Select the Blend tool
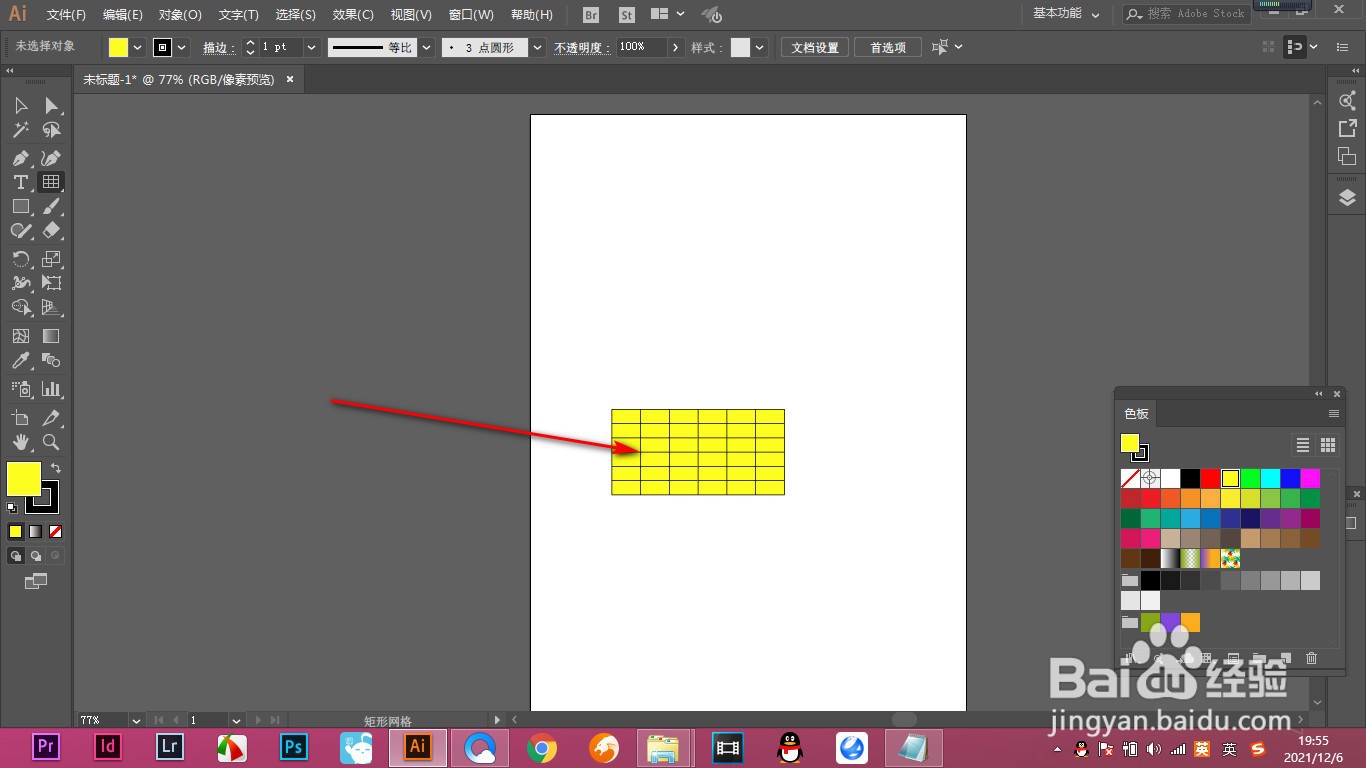The height and width of the screenshot is (768, 1366). coord(52,360)
